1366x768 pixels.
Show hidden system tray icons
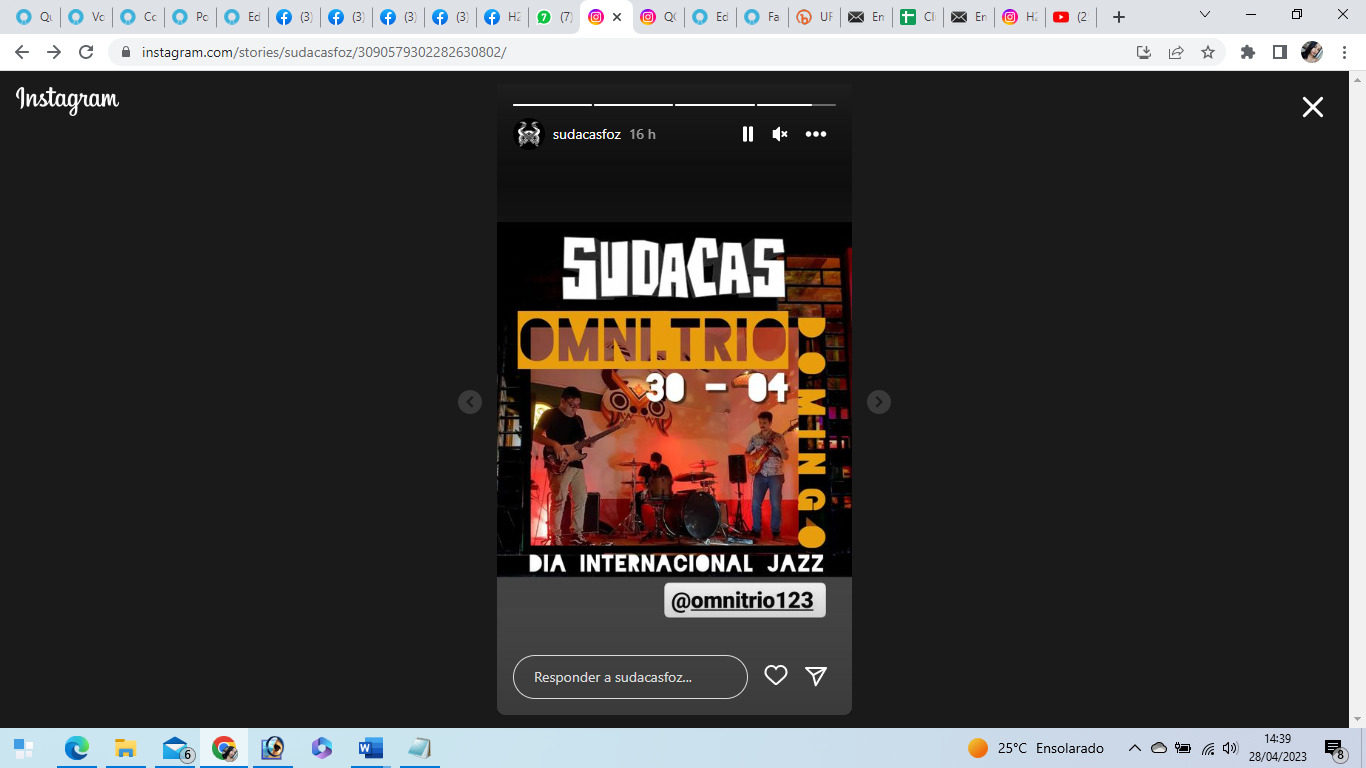coord(1134,748)
